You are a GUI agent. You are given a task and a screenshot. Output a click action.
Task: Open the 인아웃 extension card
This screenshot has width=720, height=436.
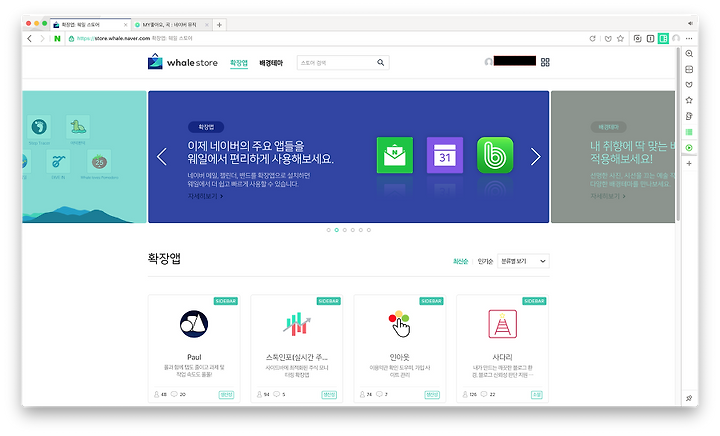(x=399, y=349)
